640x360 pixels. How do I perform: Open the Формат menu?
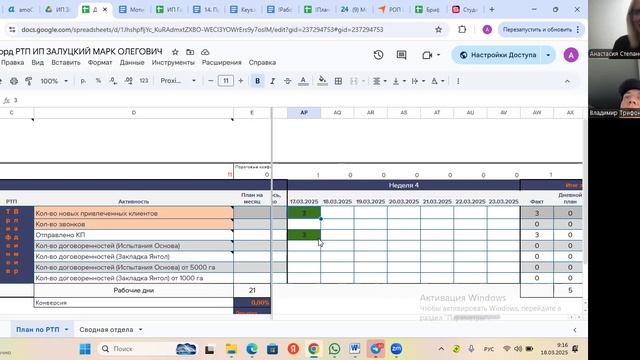(x=100, y=62)
